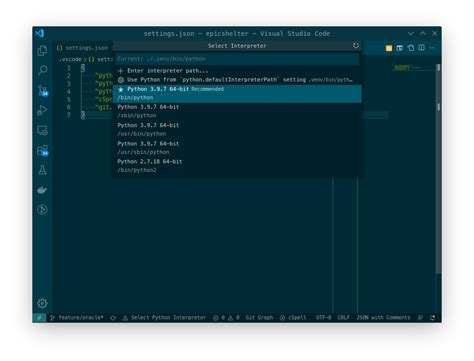The image size is (474, 361).
Task: Click line number 7 in the gutter
Action: tap(69, 115)
